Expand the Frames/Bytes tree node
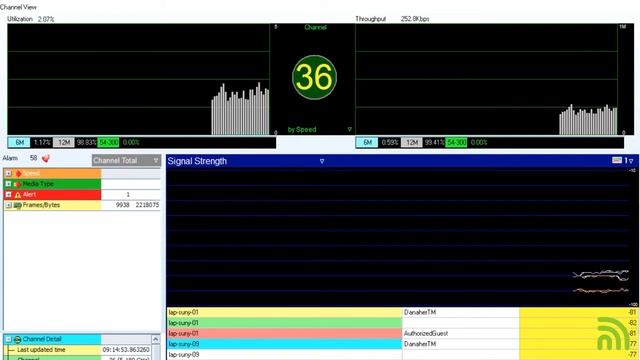The image size is (640, 360). (x=8, y=205)
